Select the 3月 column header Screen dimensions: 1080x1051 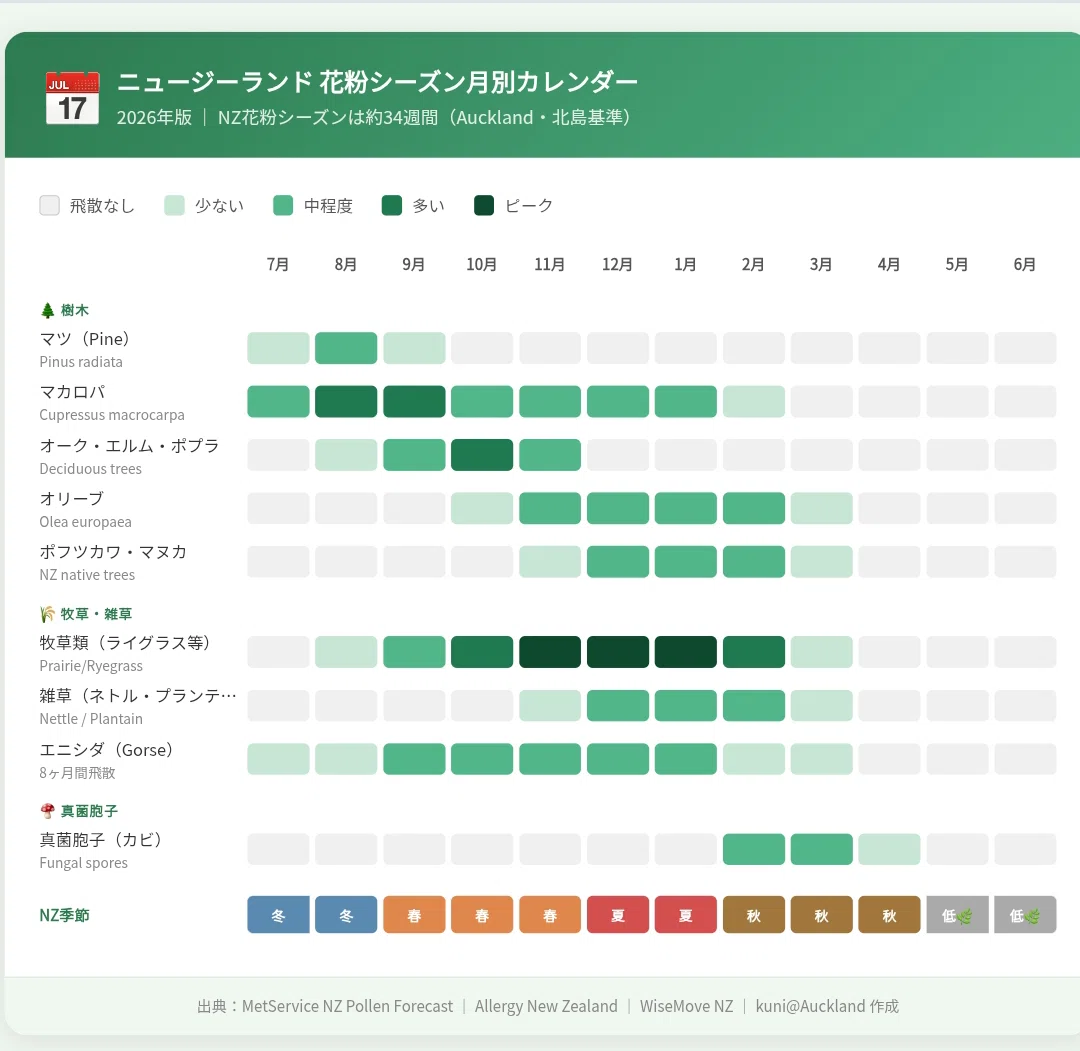click(x=821, y=264)
